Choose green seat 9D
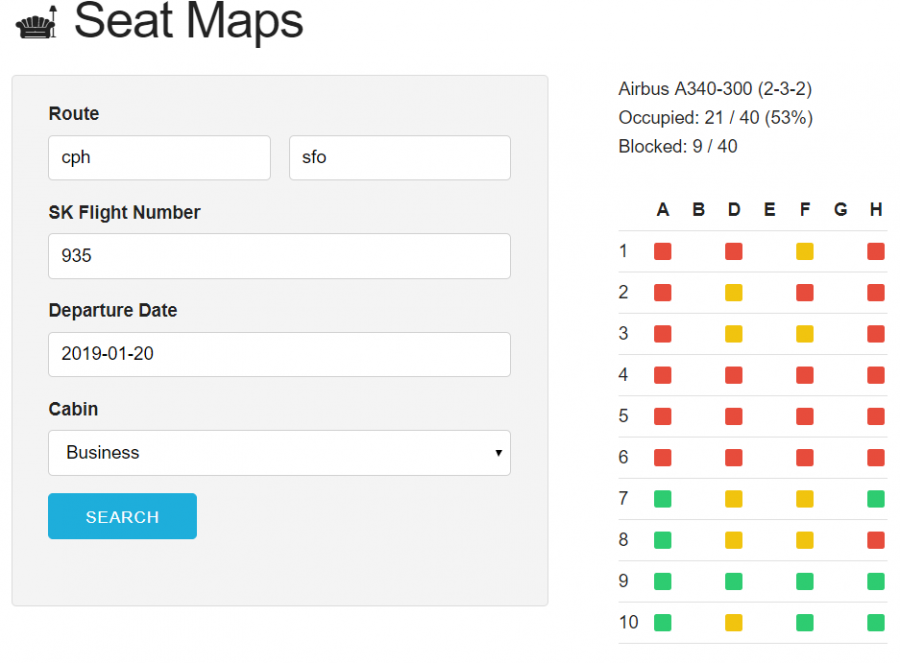Screen dimensions: 900x663 [x=734, y=581]
